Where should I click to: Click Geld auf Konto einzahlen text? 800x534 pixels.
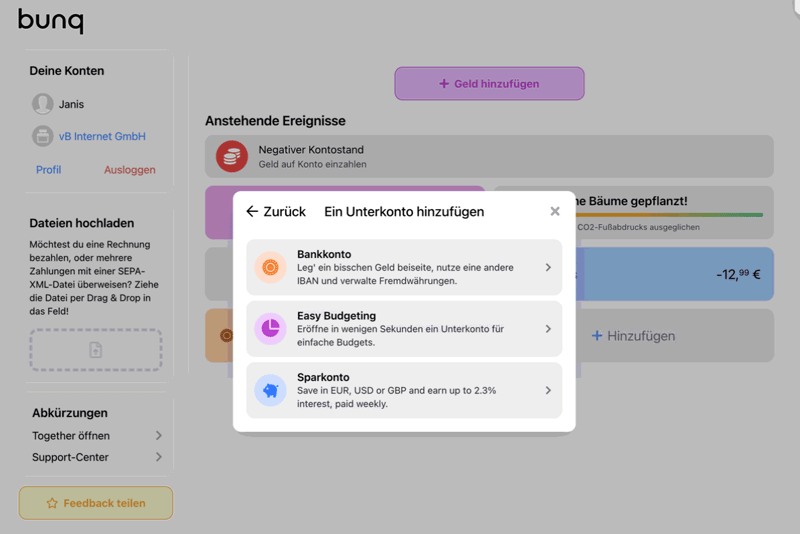tap(312, 164)
